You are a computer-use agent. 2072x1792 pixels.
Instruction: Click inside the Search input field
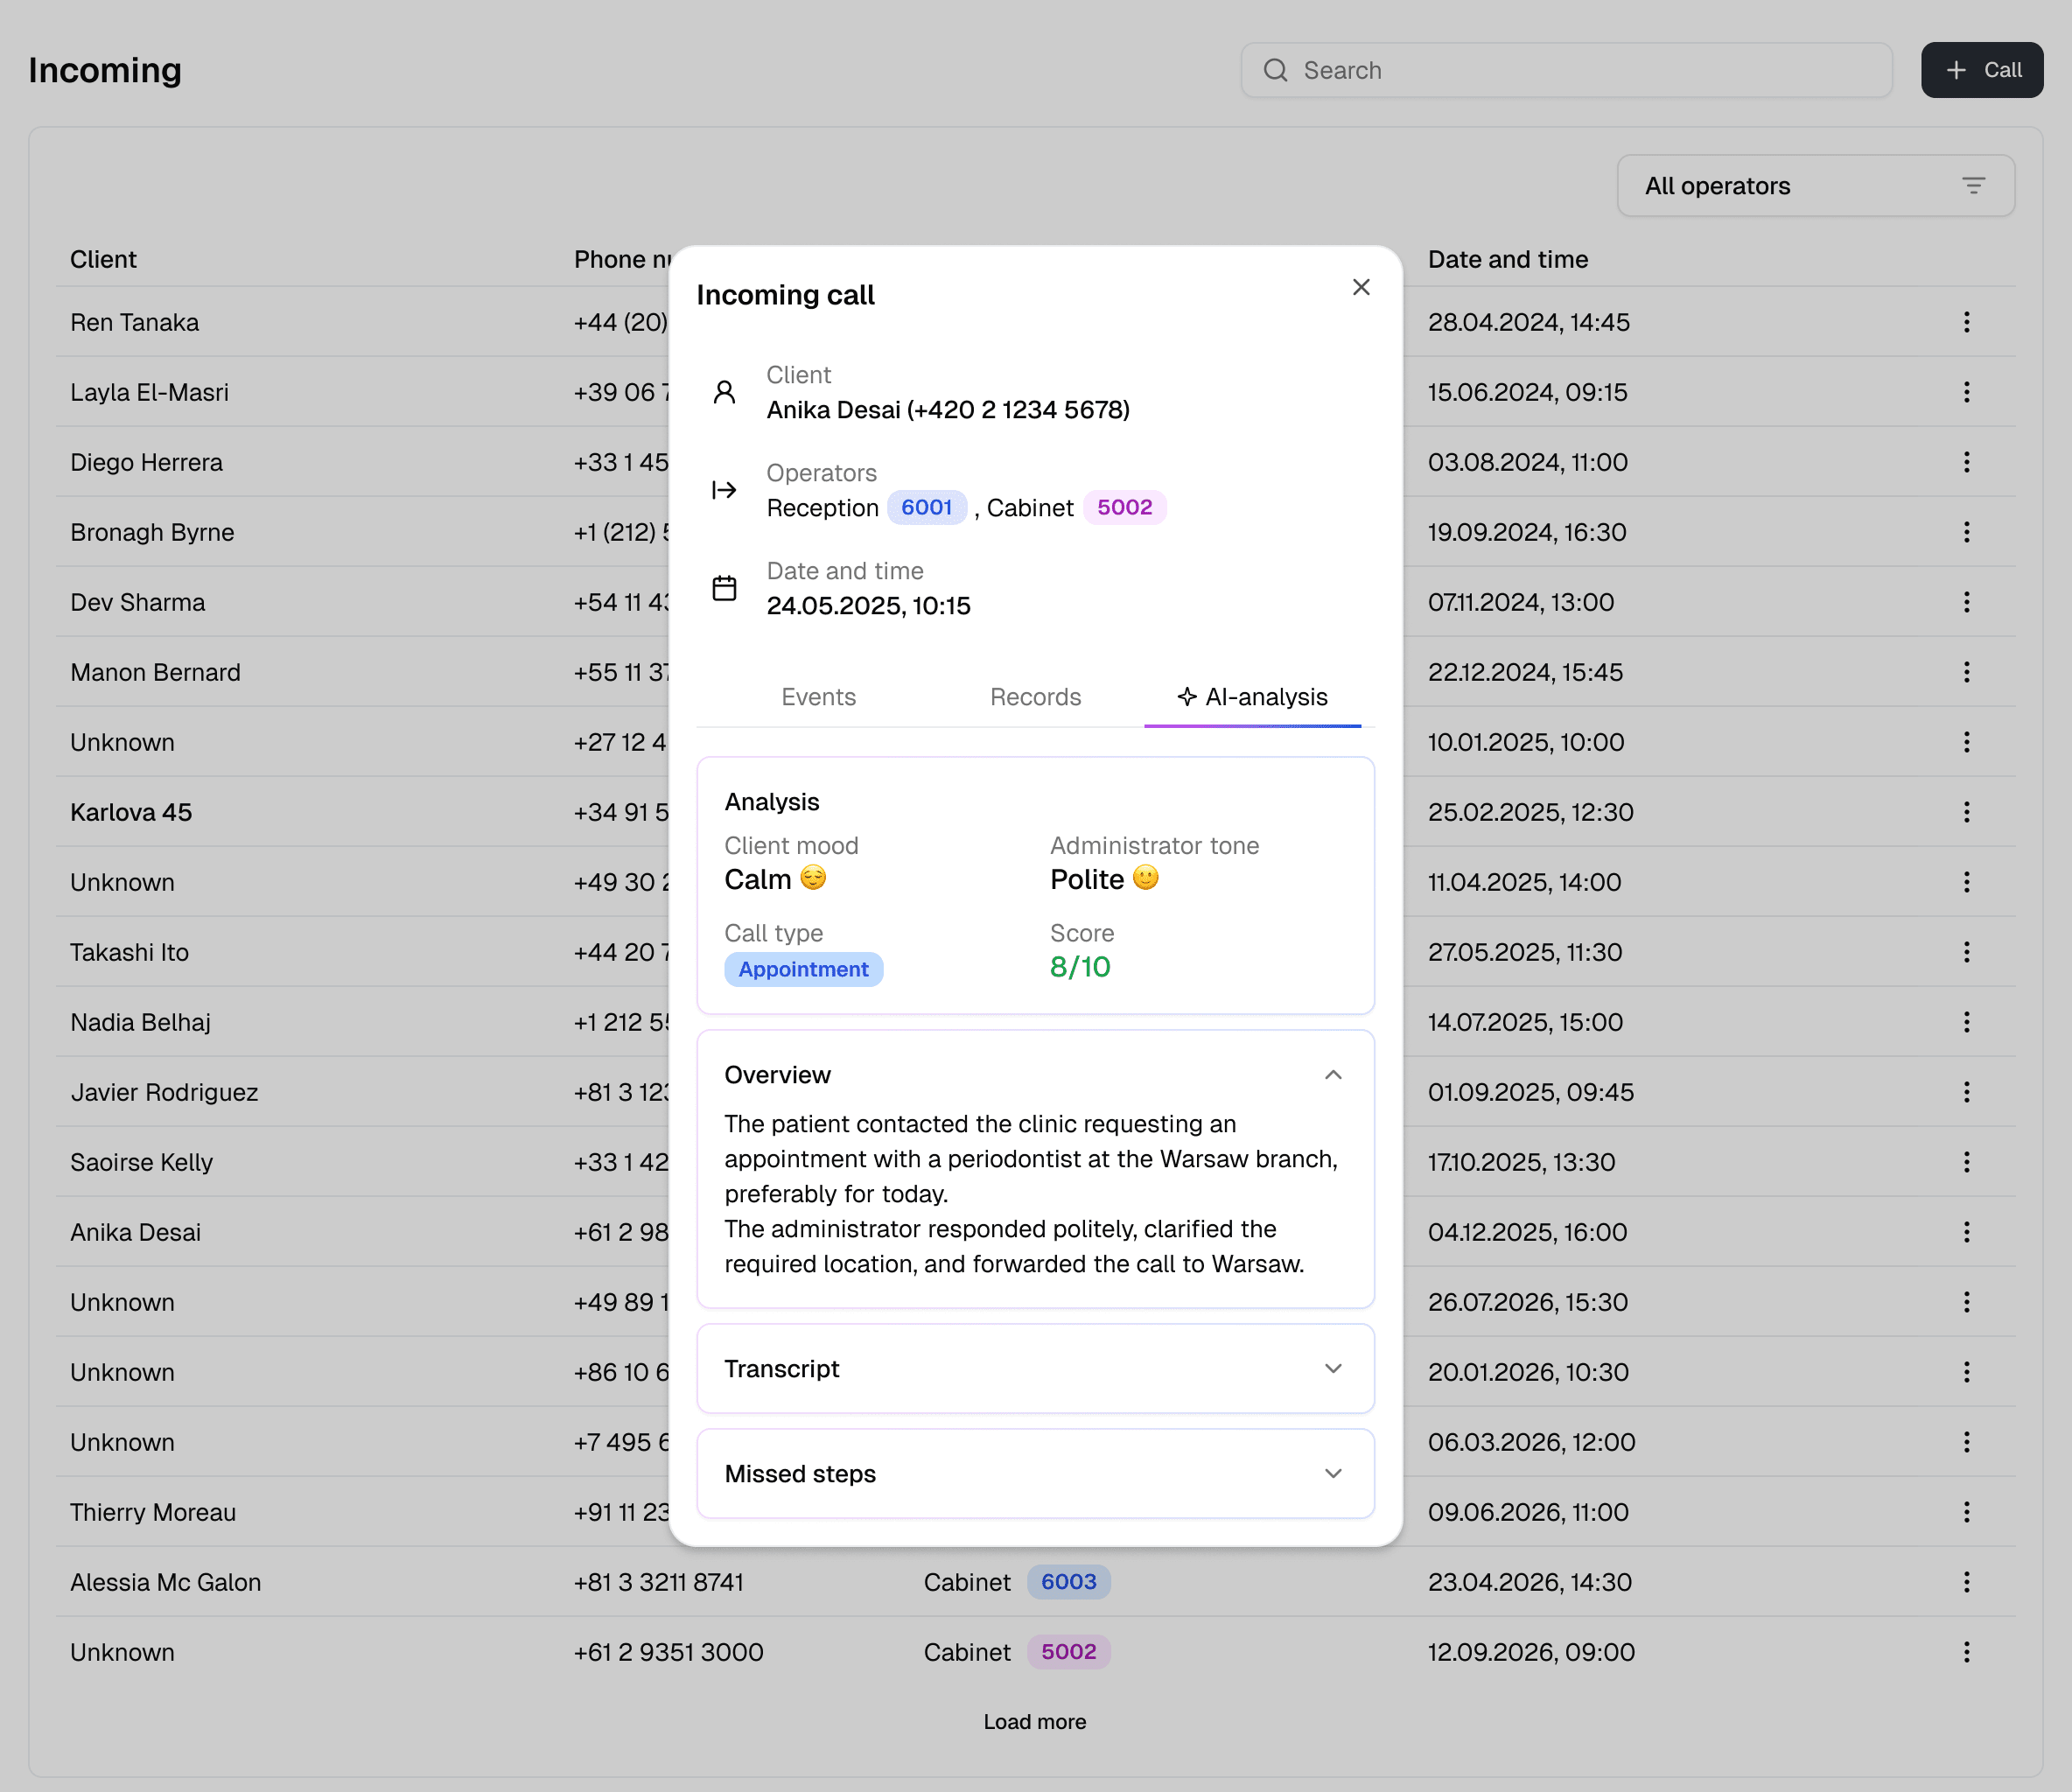tap(1500, 70)
